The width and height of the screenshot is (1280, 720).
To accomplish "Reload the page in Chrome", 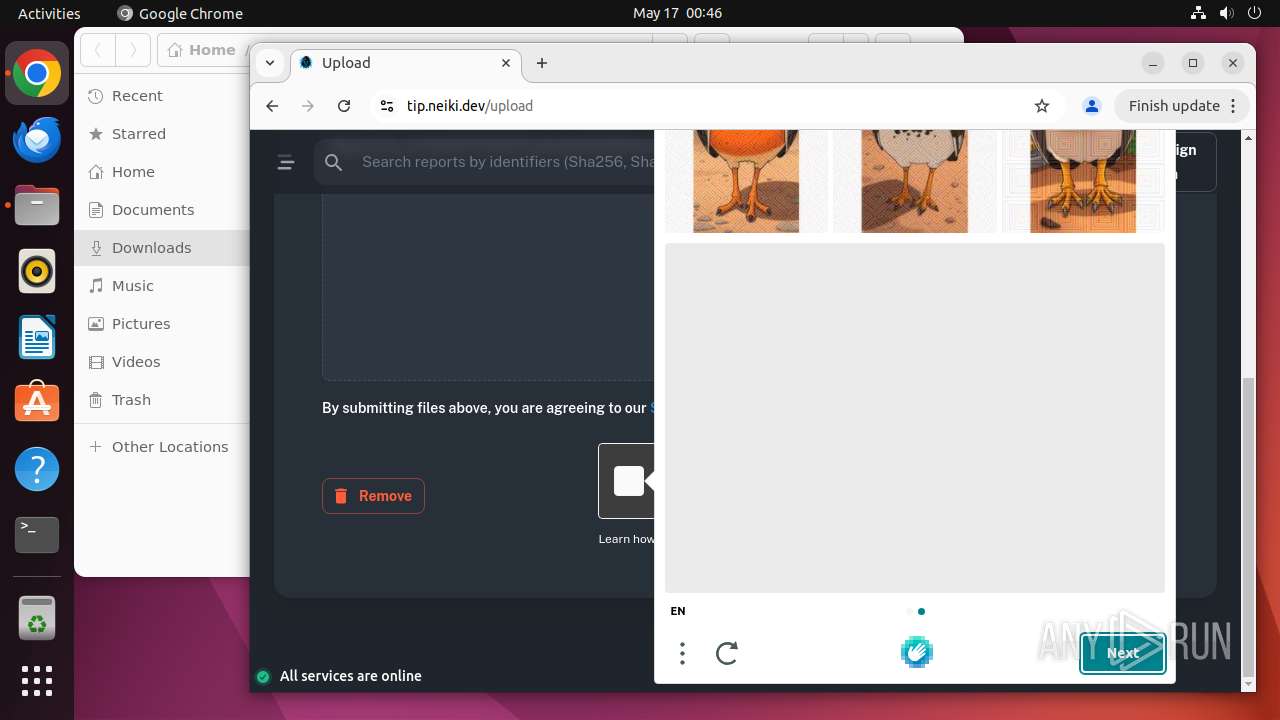I will pyautogui.click(x=344, y=106).
